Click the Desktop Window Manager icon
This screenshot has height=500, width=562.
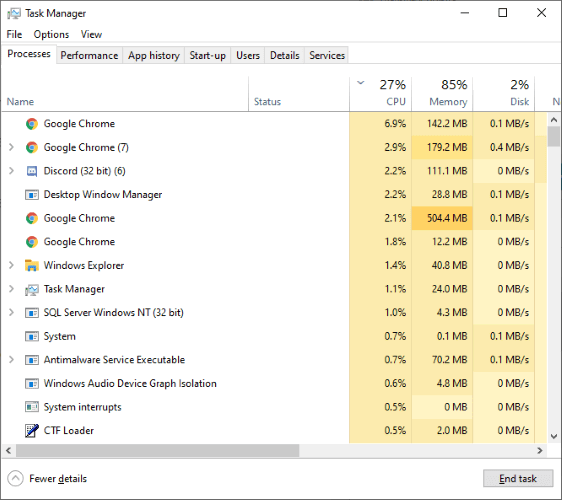click(32, 195)
